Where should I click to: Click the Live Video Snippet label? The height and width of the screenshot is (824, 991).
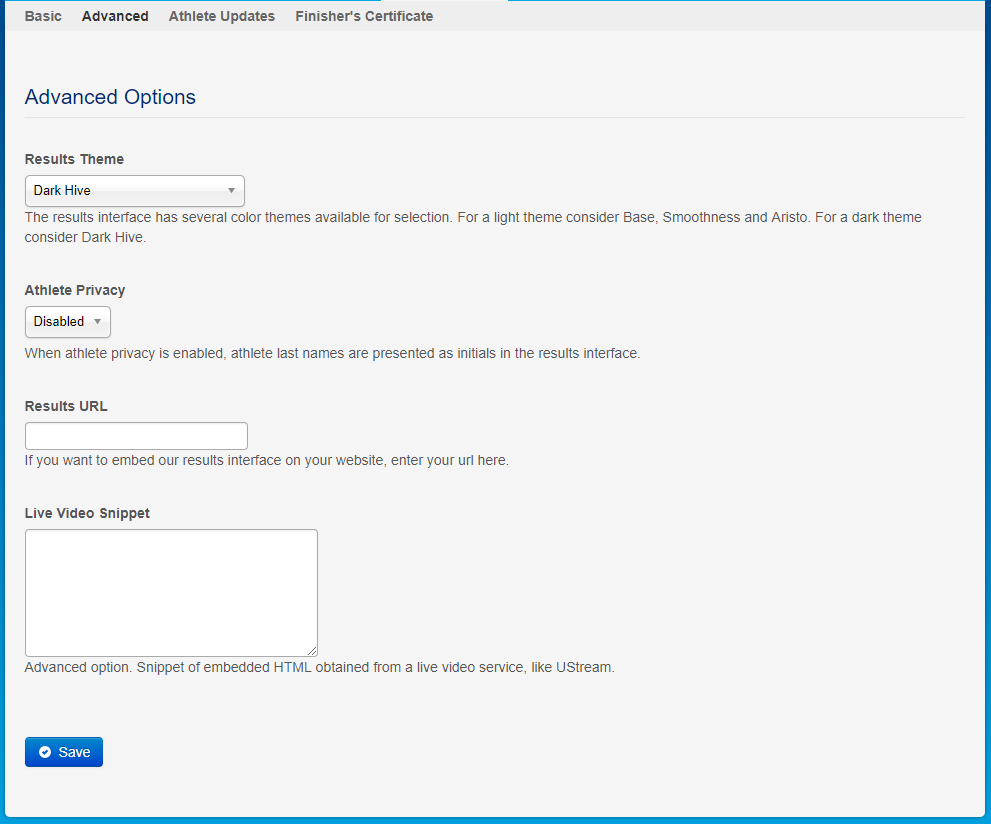(87, 513)
